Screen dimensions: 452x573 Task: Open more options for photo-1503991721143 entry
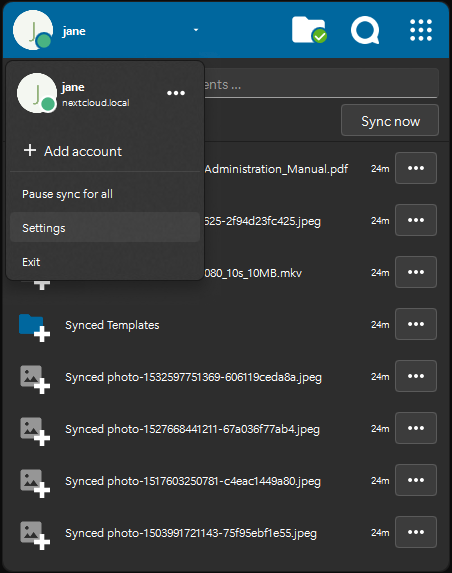pyautogui.click(x=416, y=532)
